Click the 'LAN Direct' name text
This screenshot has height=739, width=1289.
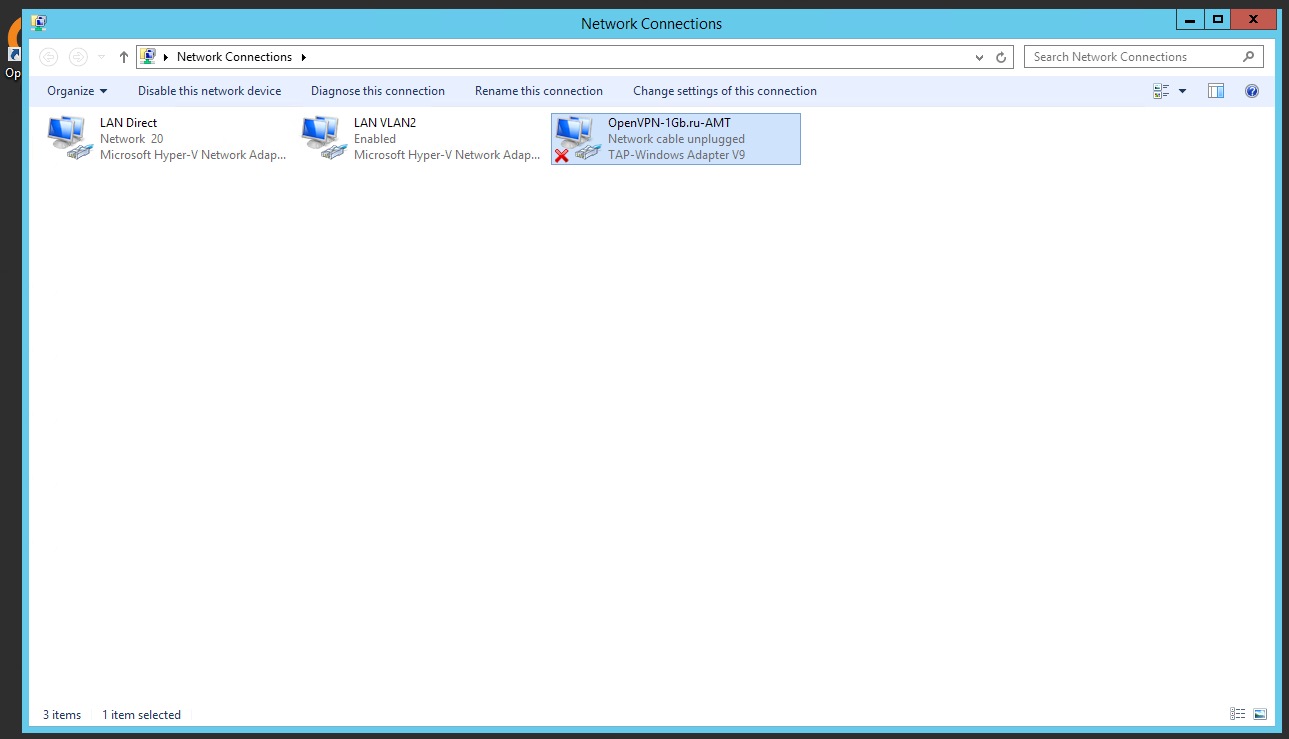click(x=128, y=123)
